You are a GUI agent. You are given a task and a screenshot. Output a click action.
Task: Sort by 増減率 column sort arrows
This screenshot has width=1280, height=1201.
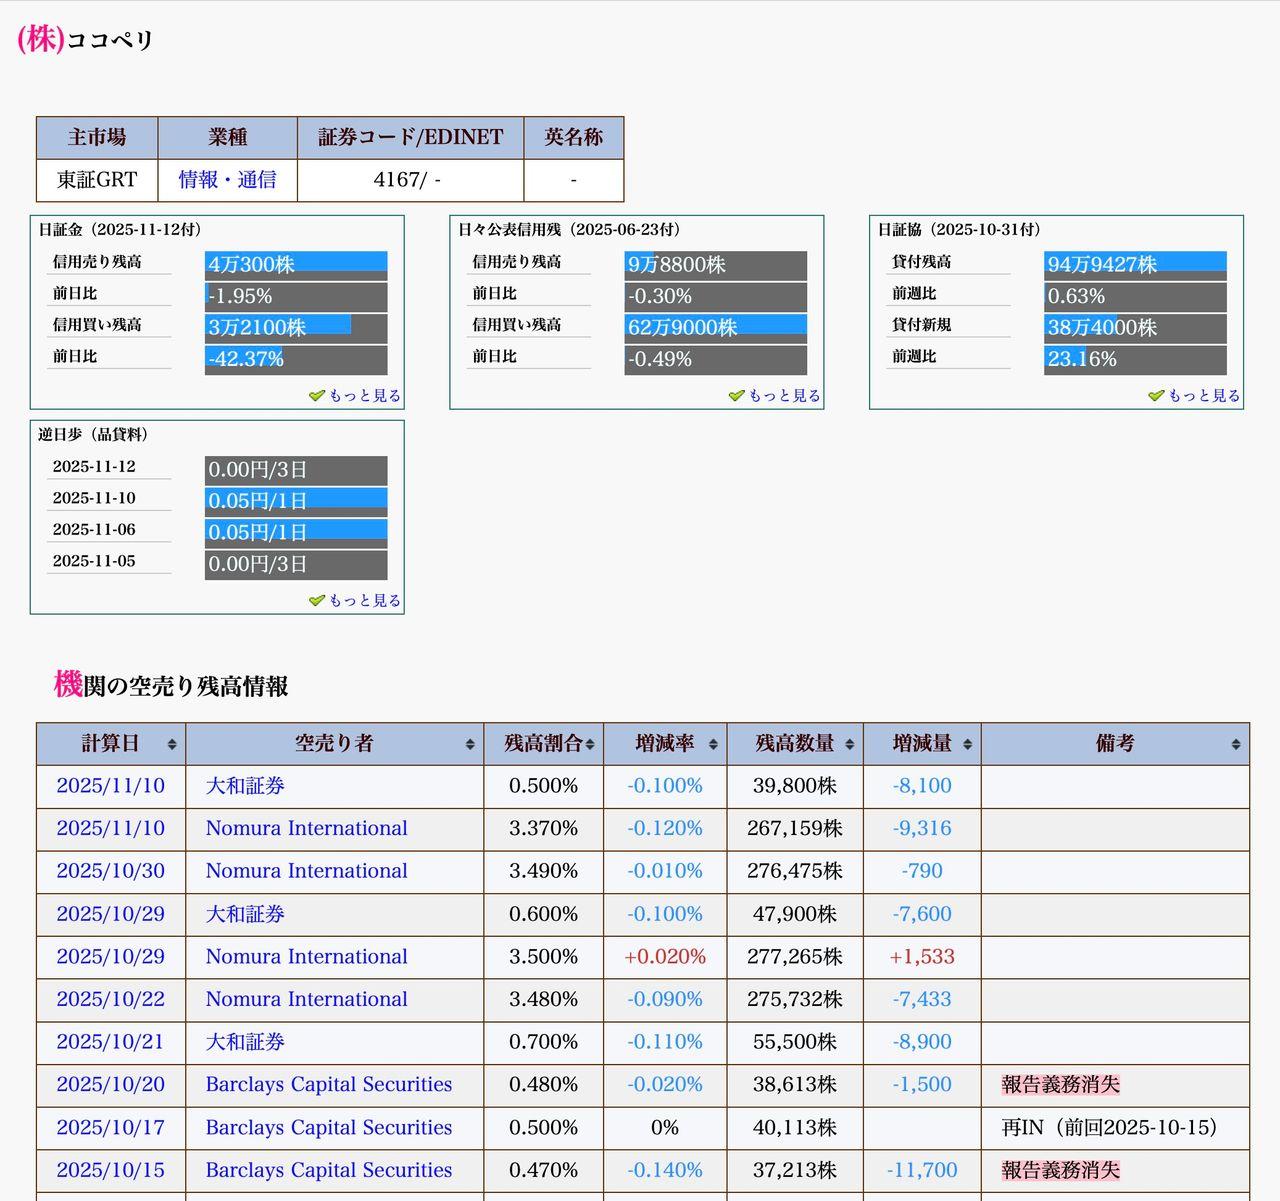[713, 745]
